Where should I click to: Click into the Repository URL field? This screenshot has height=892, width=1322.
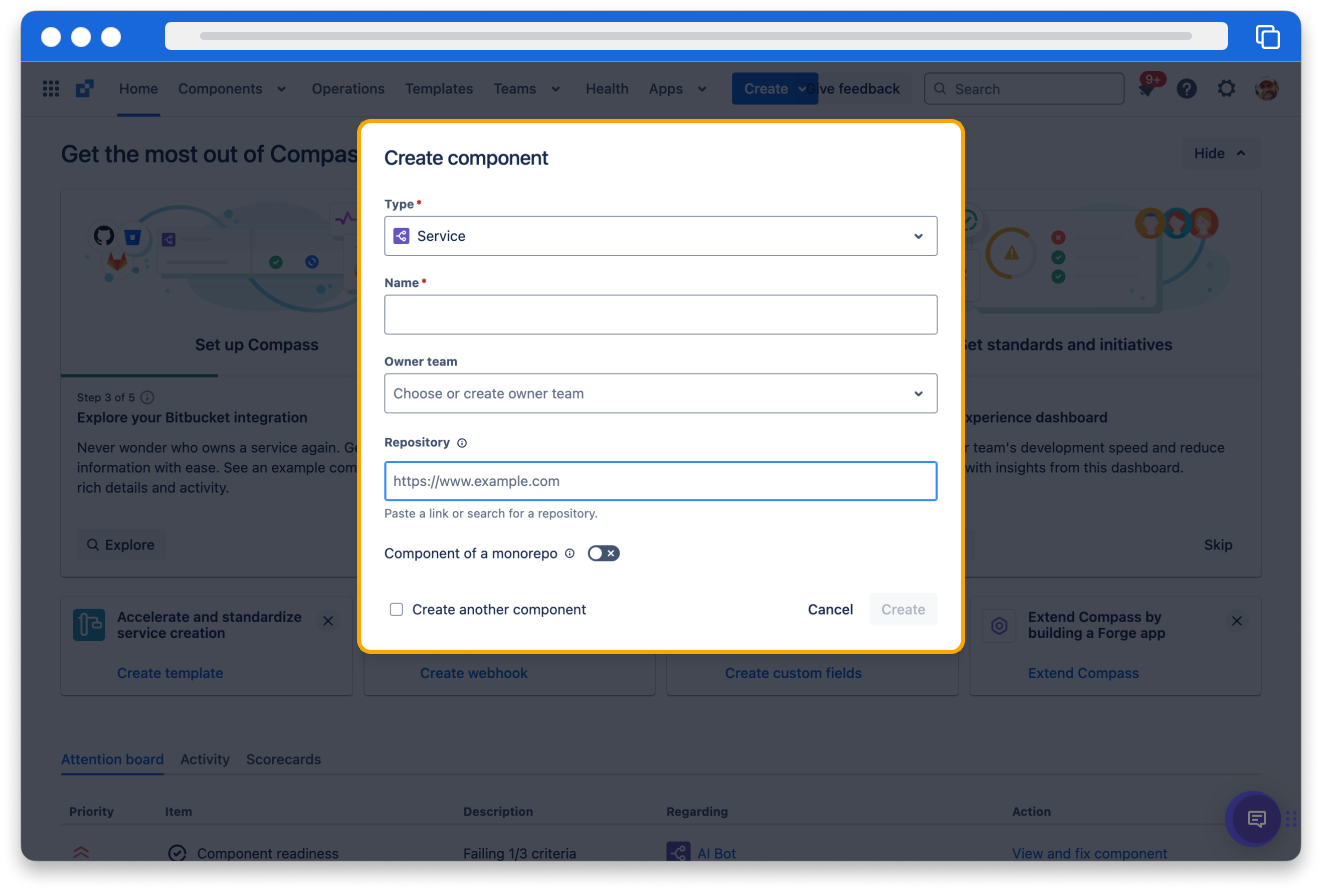(661, 481)
